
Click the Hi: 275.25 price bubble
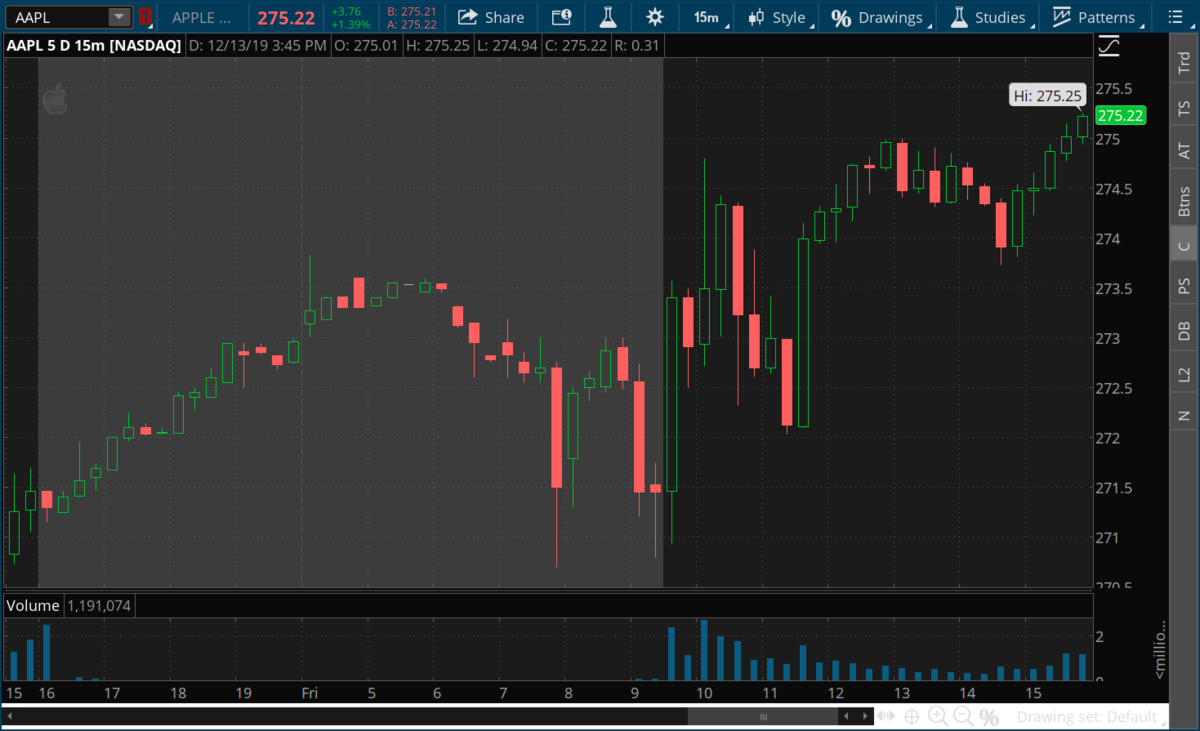click(x=1046, y=96)
